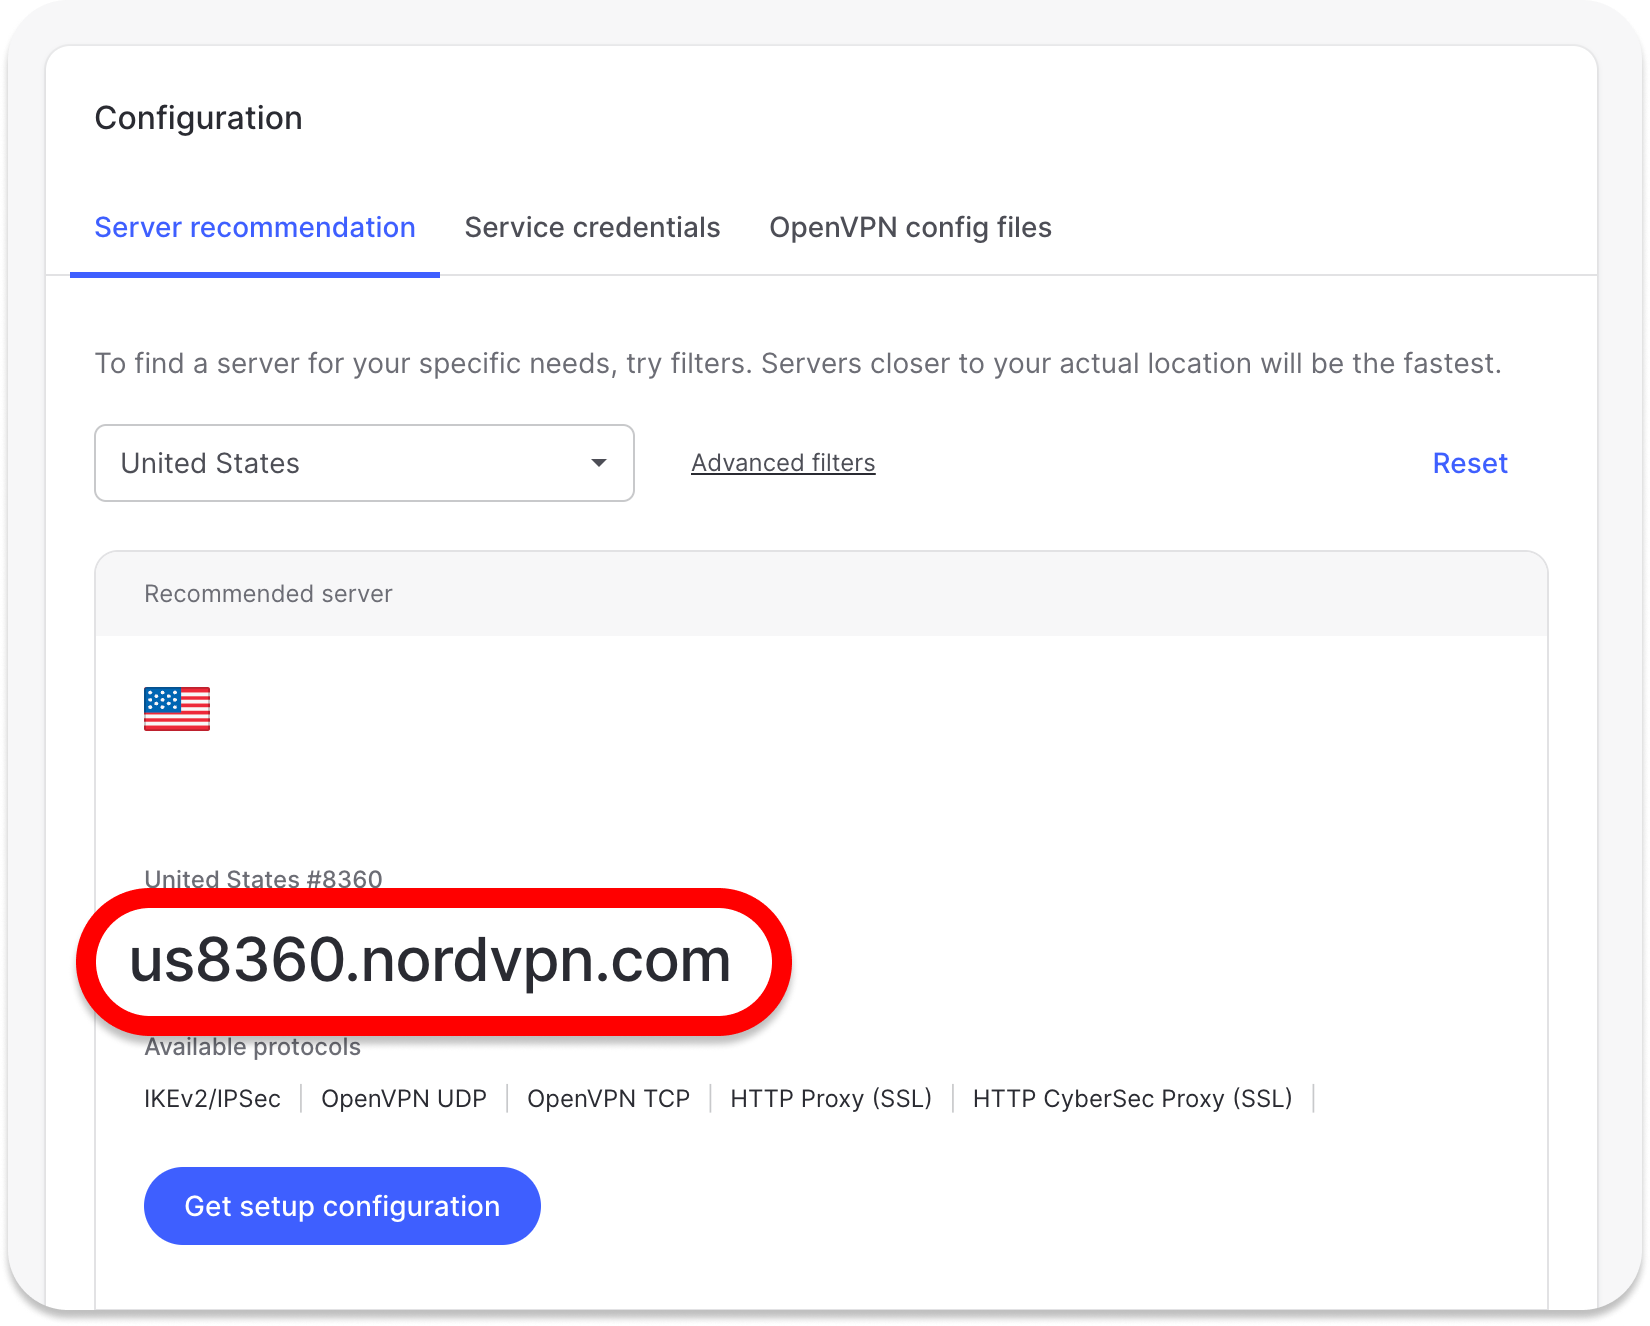Click the United States #8360 server name
Image resolution: width=1650 pixels, height=1326 pixels.
tap(263, 878)
